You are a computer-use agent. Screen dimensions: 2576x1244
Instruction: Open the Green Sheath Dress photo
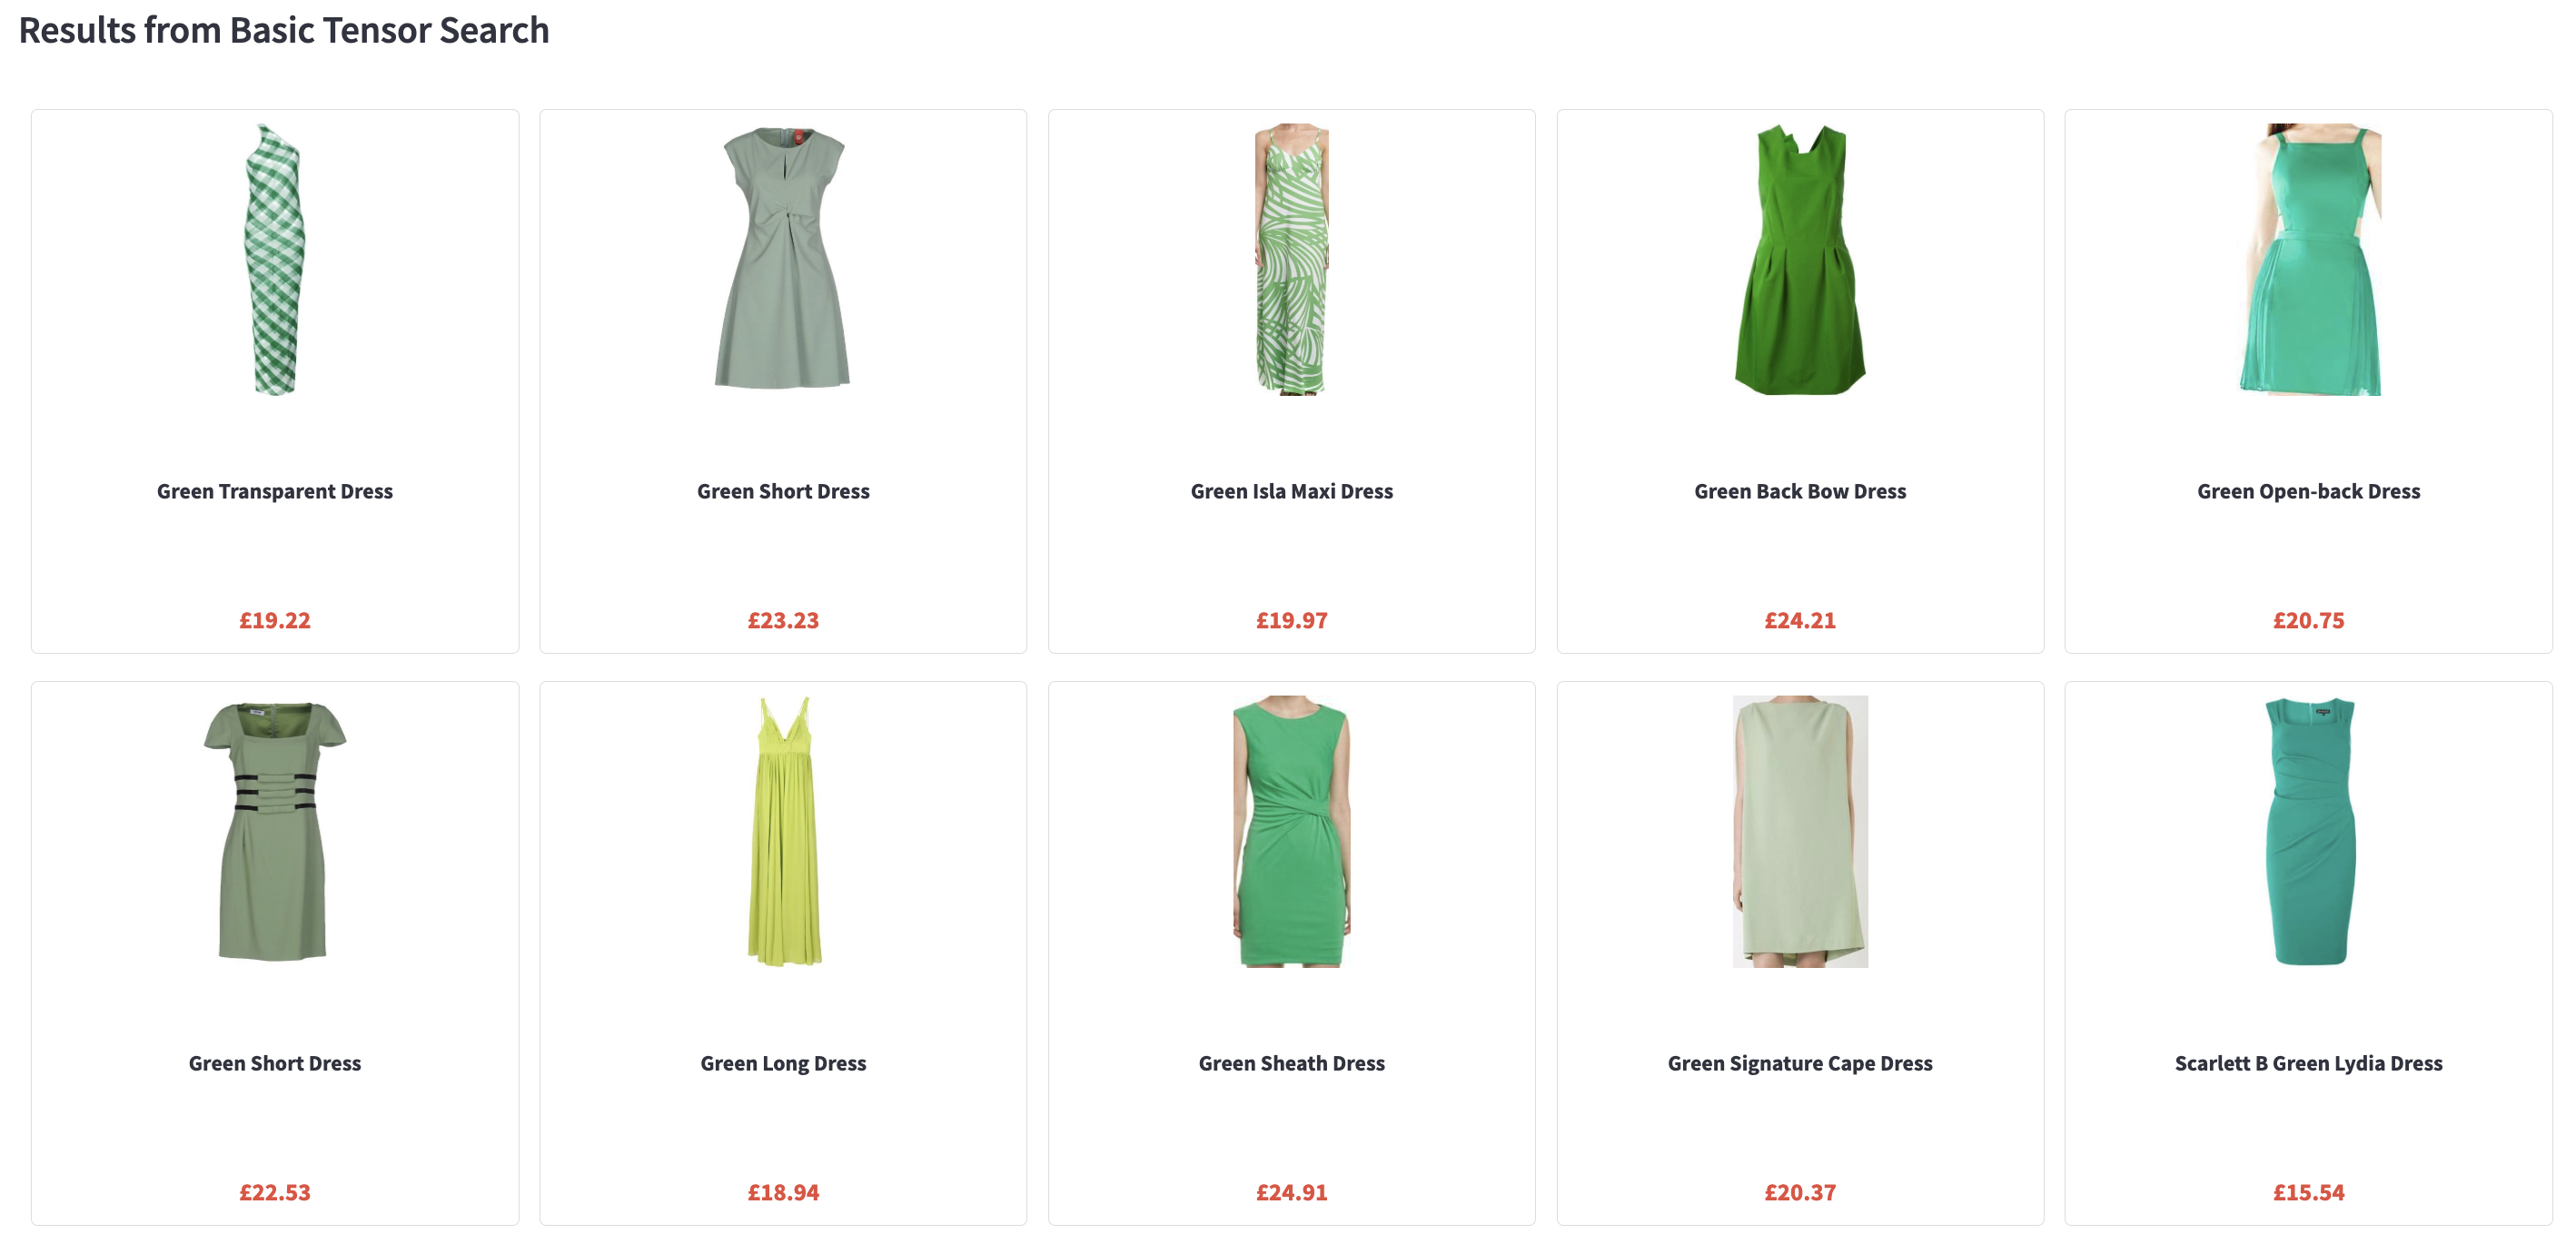[x=1291, y=831]
